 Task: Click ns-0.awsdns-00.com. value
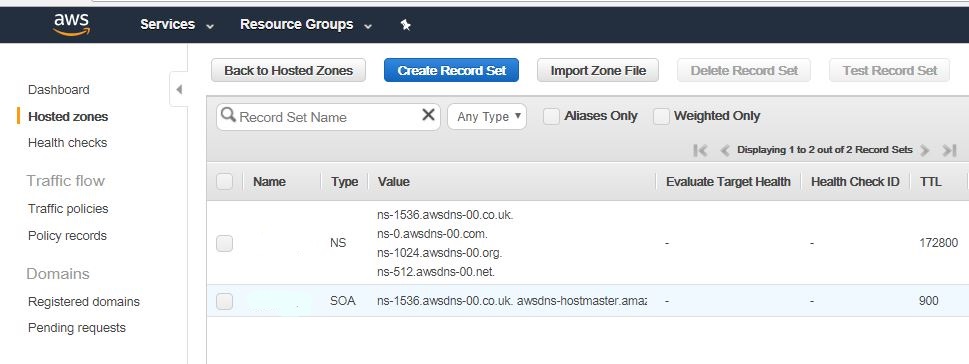tap(432, 234)
